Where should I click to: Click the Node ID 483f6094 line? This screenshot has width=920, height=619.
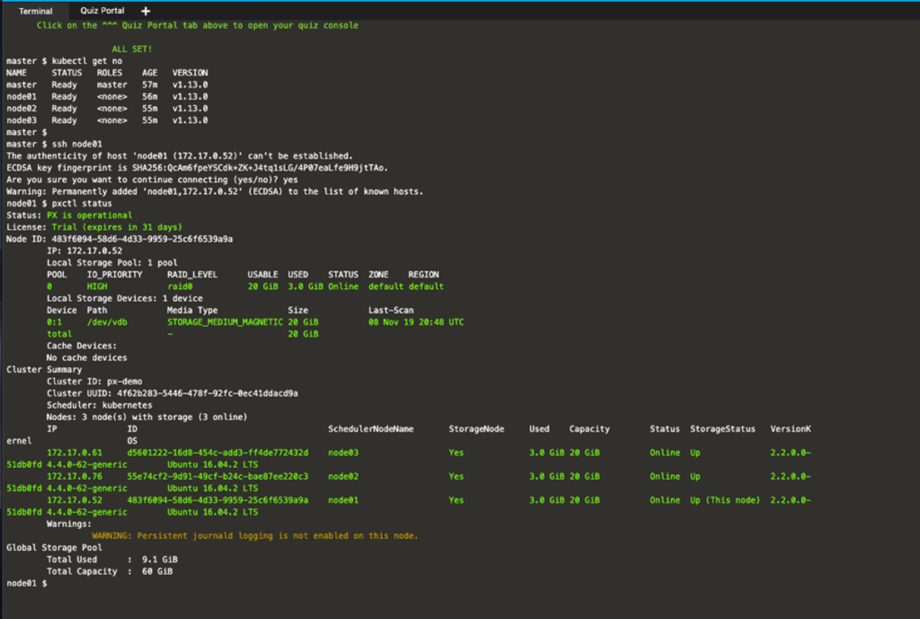(x=120, y=239)
